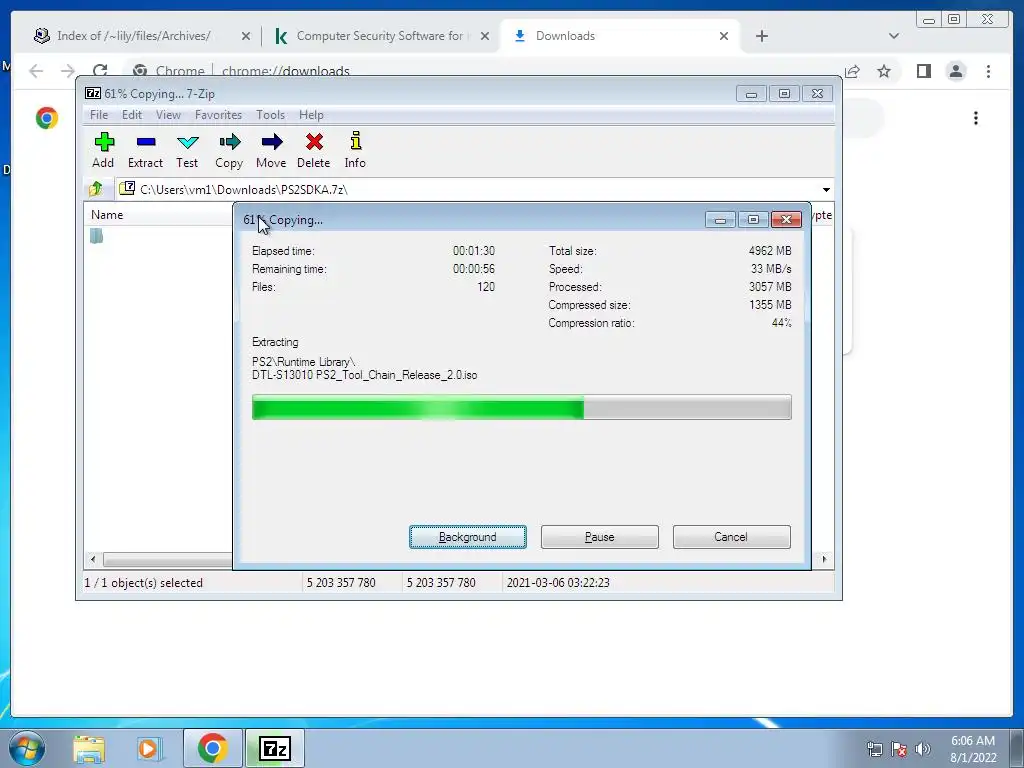The width and height of the screenshot is (1024, 768).
Task: Cancel the copying operation
Action: [x=731, y=537]
